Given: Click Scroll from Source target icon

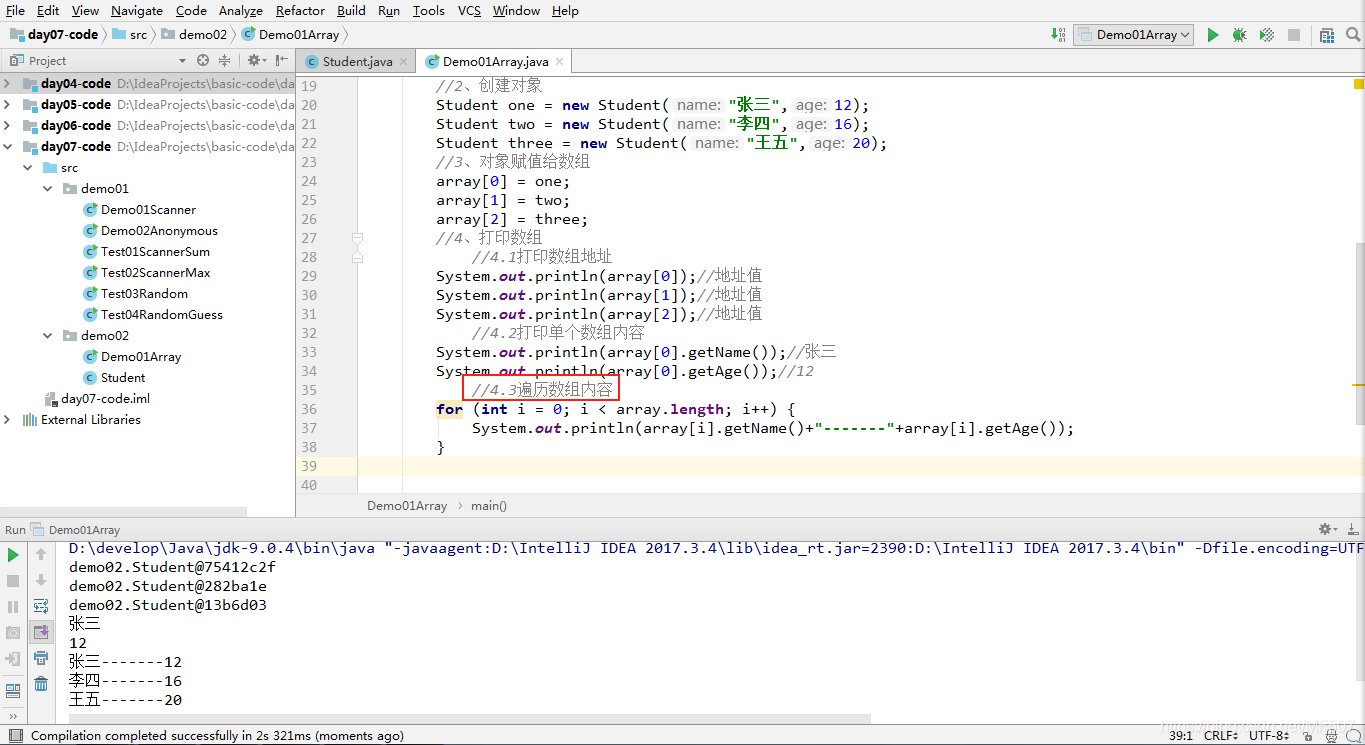Looking at the screenshot, I should 203,60.
